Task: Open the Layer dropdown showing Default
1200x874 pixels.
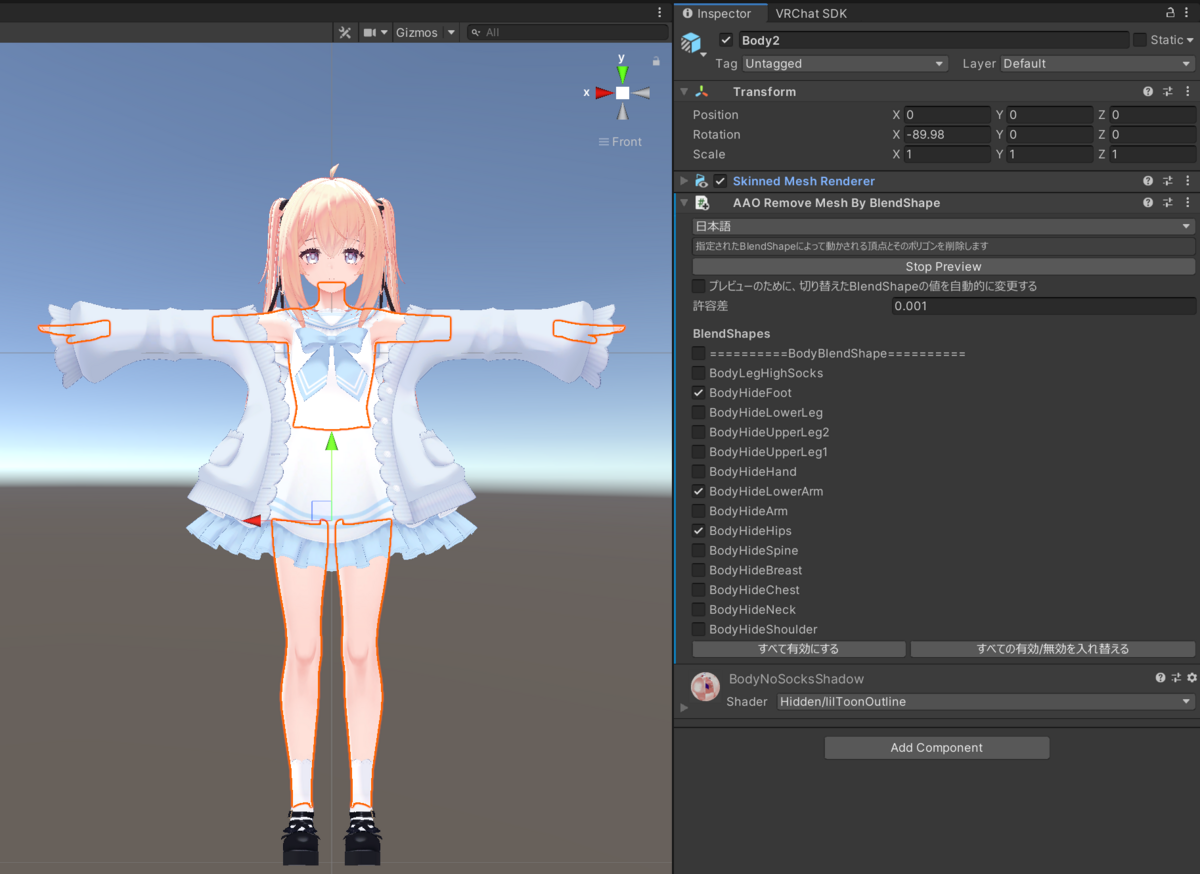Action: coord(1098,64)
